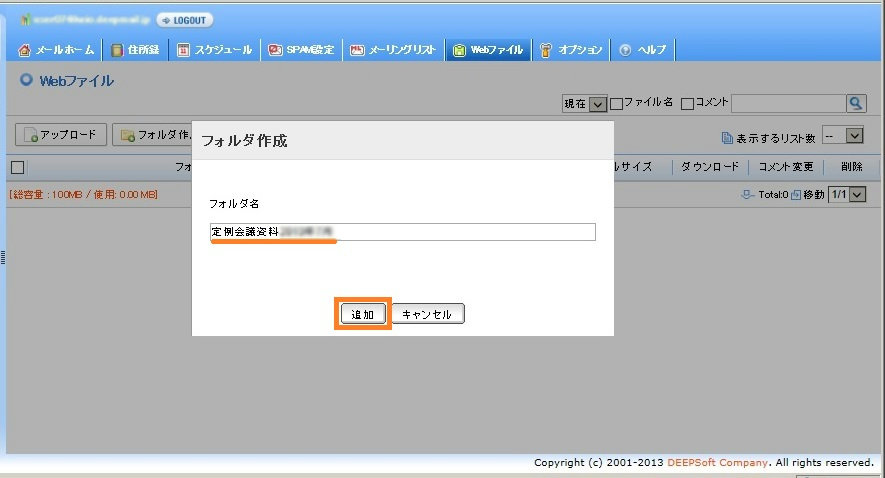
Task: Open the ヘルプ tab
Action: point(643,49)
